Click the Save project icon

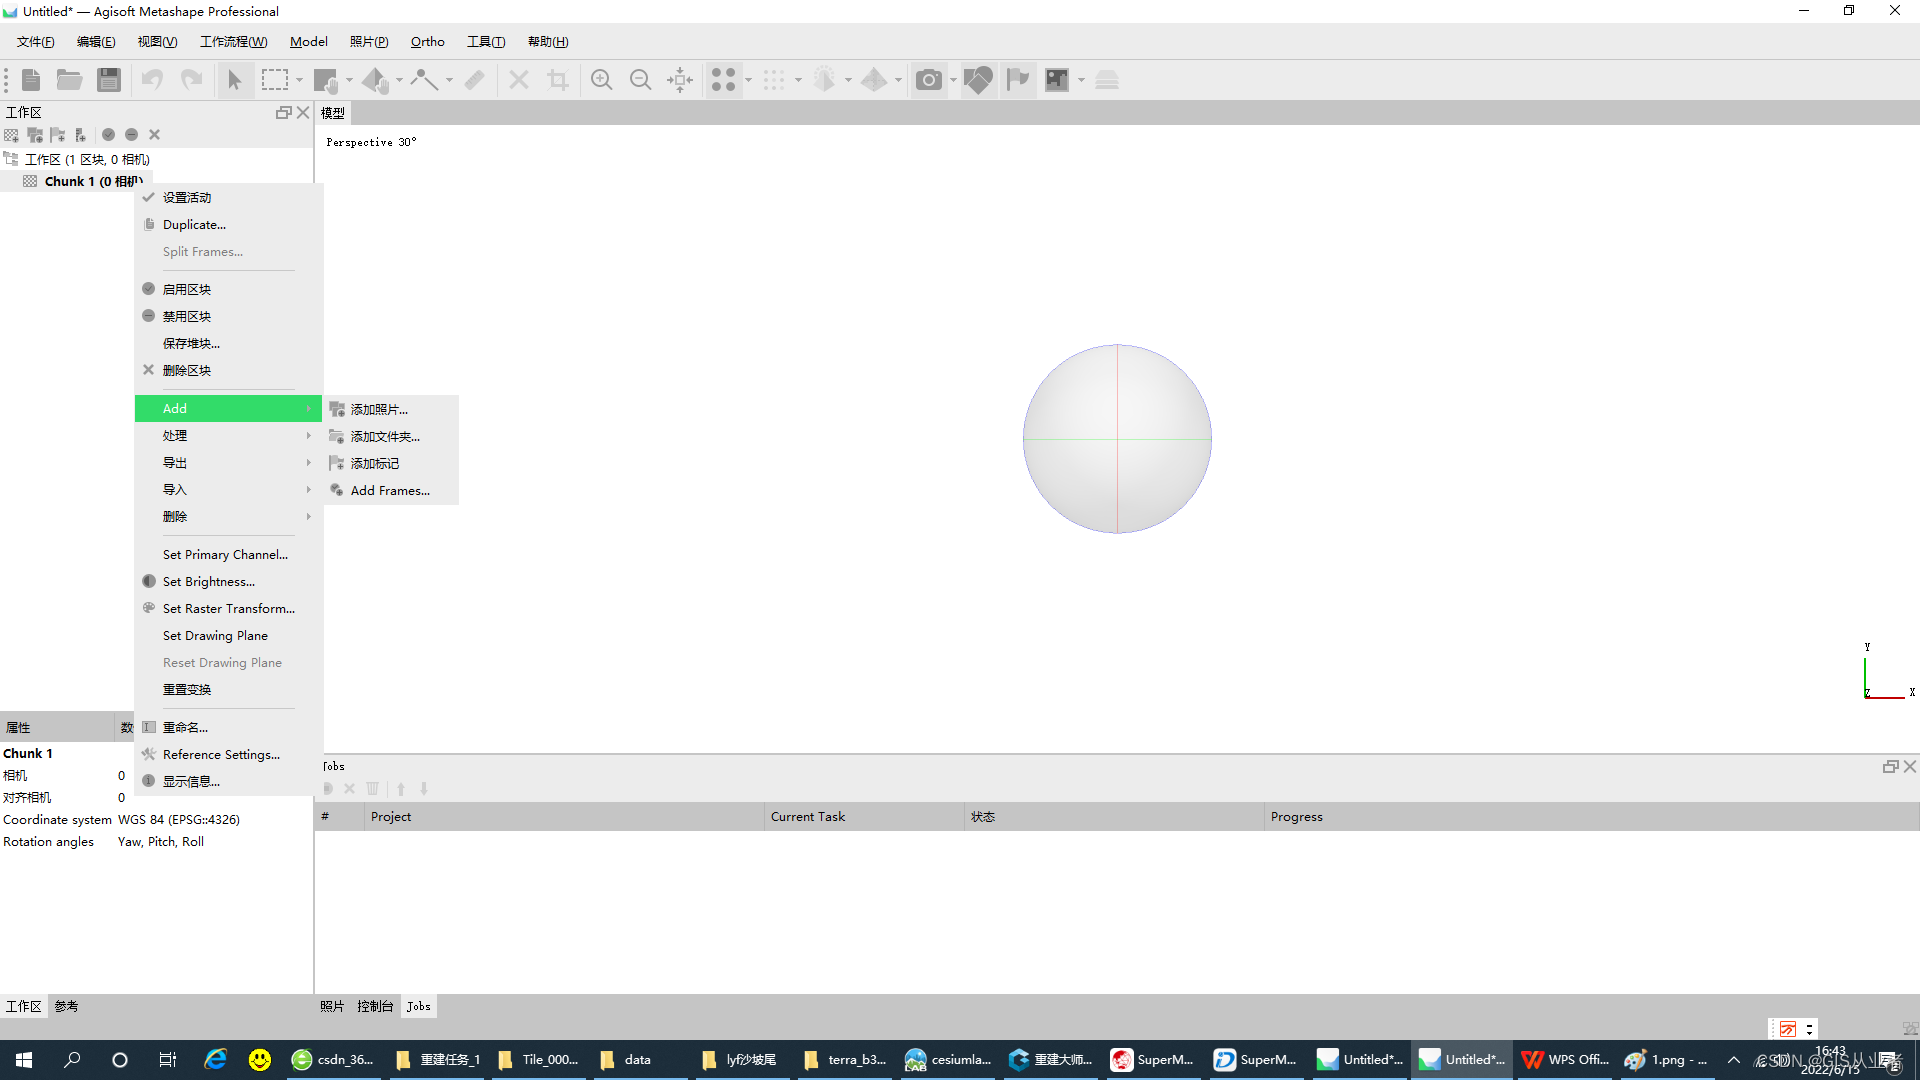(109, 80)
